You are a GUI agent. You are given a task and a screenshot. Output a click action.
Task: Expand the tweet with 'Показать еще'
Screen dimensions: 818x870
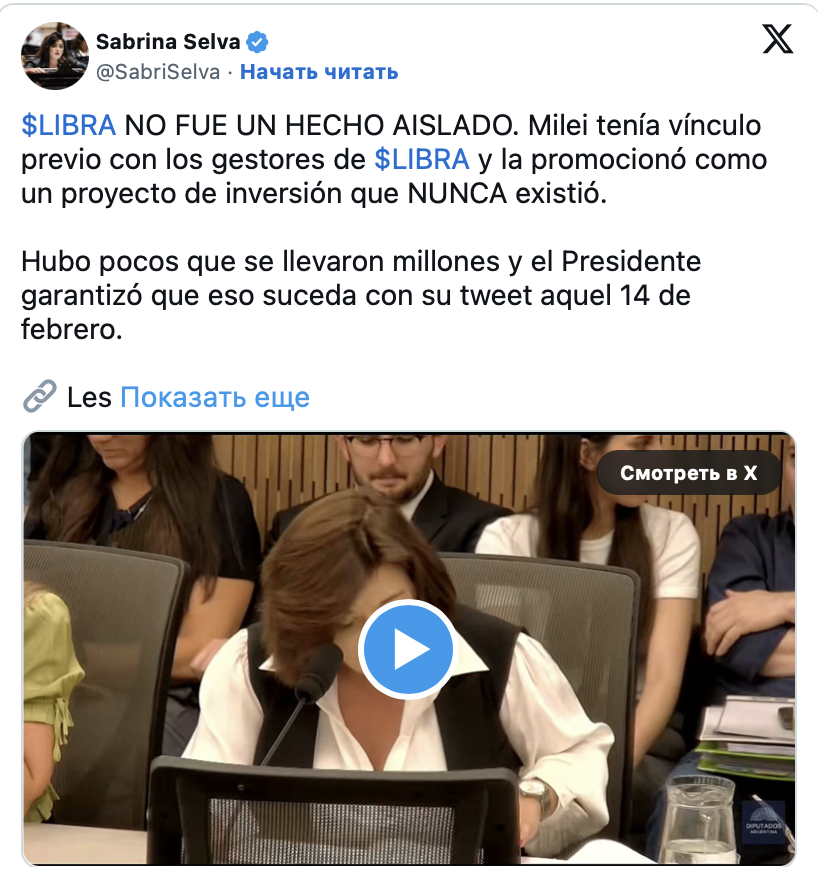[x=215, y=397]
